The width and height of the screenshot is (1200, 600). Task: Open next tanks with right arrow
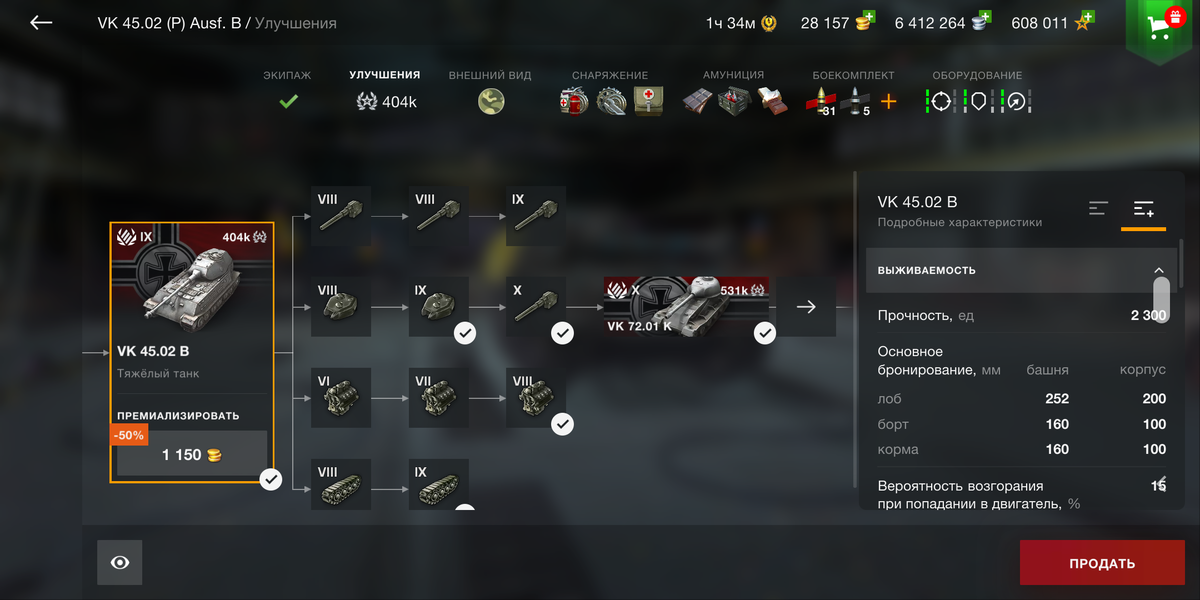(x=806, y=307)
